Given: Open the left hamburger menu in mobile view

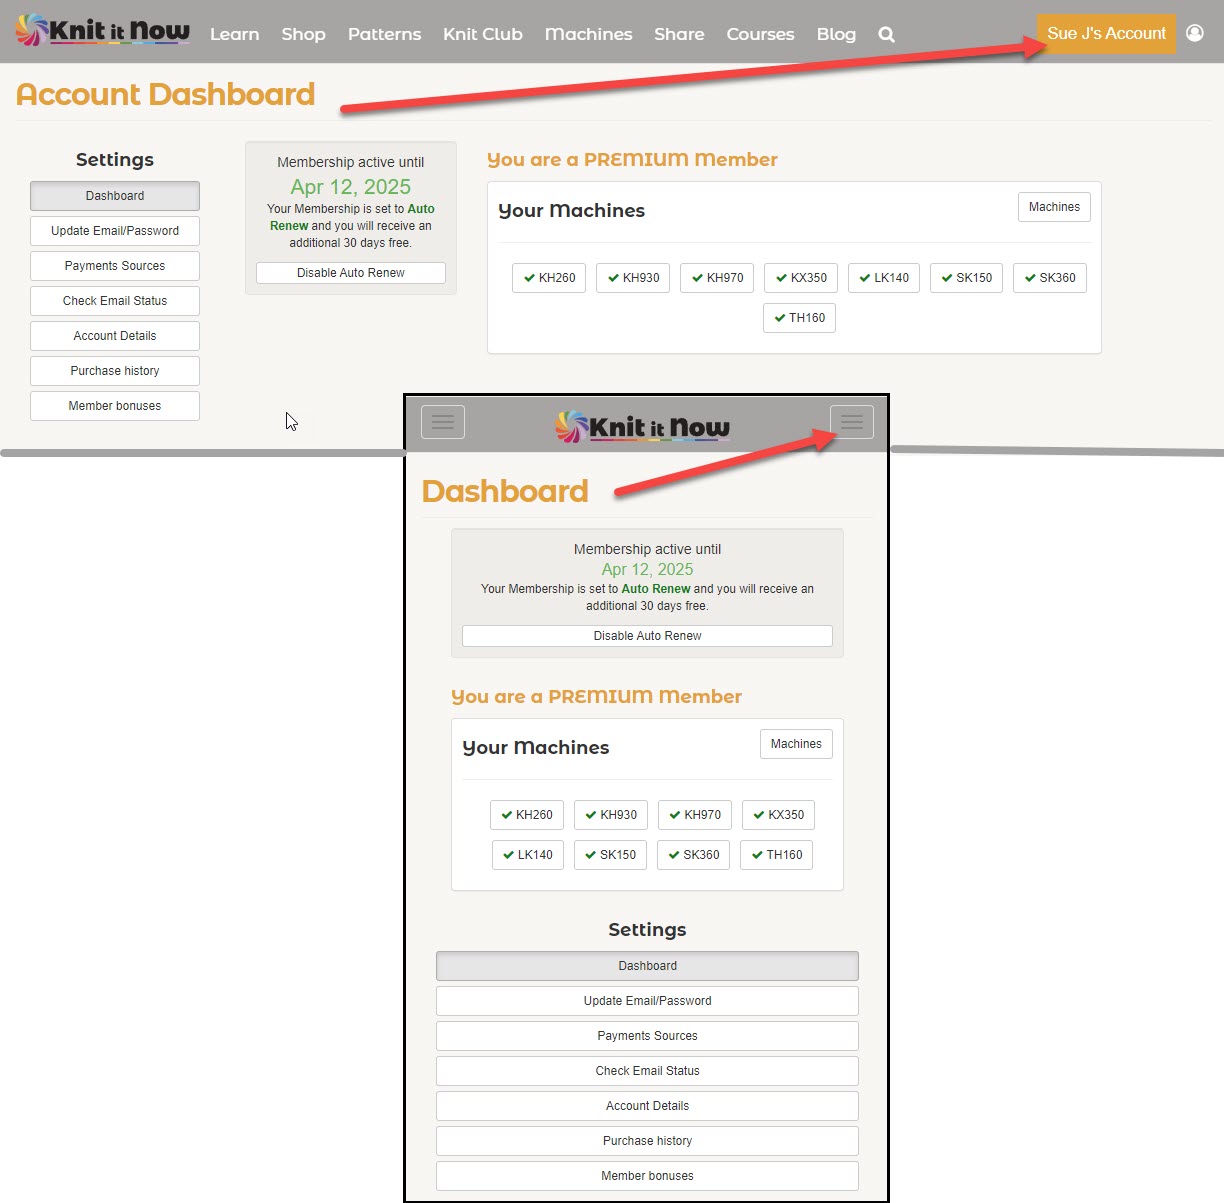Looking at the screenshot, I should (x=443, y=422).
